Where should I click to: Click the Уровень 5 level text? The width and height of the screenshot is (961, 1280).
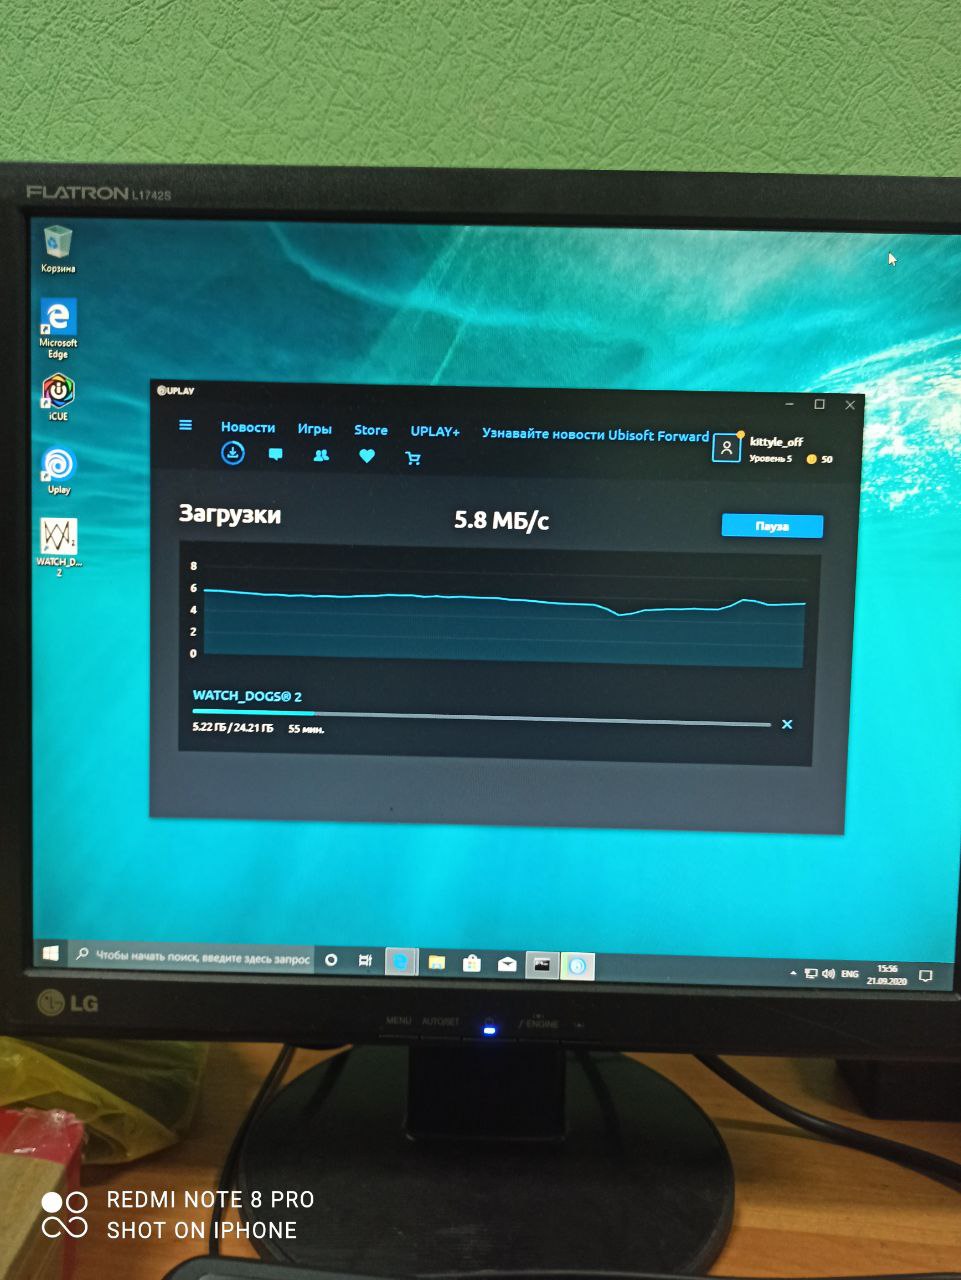click(x=770, y=458)
